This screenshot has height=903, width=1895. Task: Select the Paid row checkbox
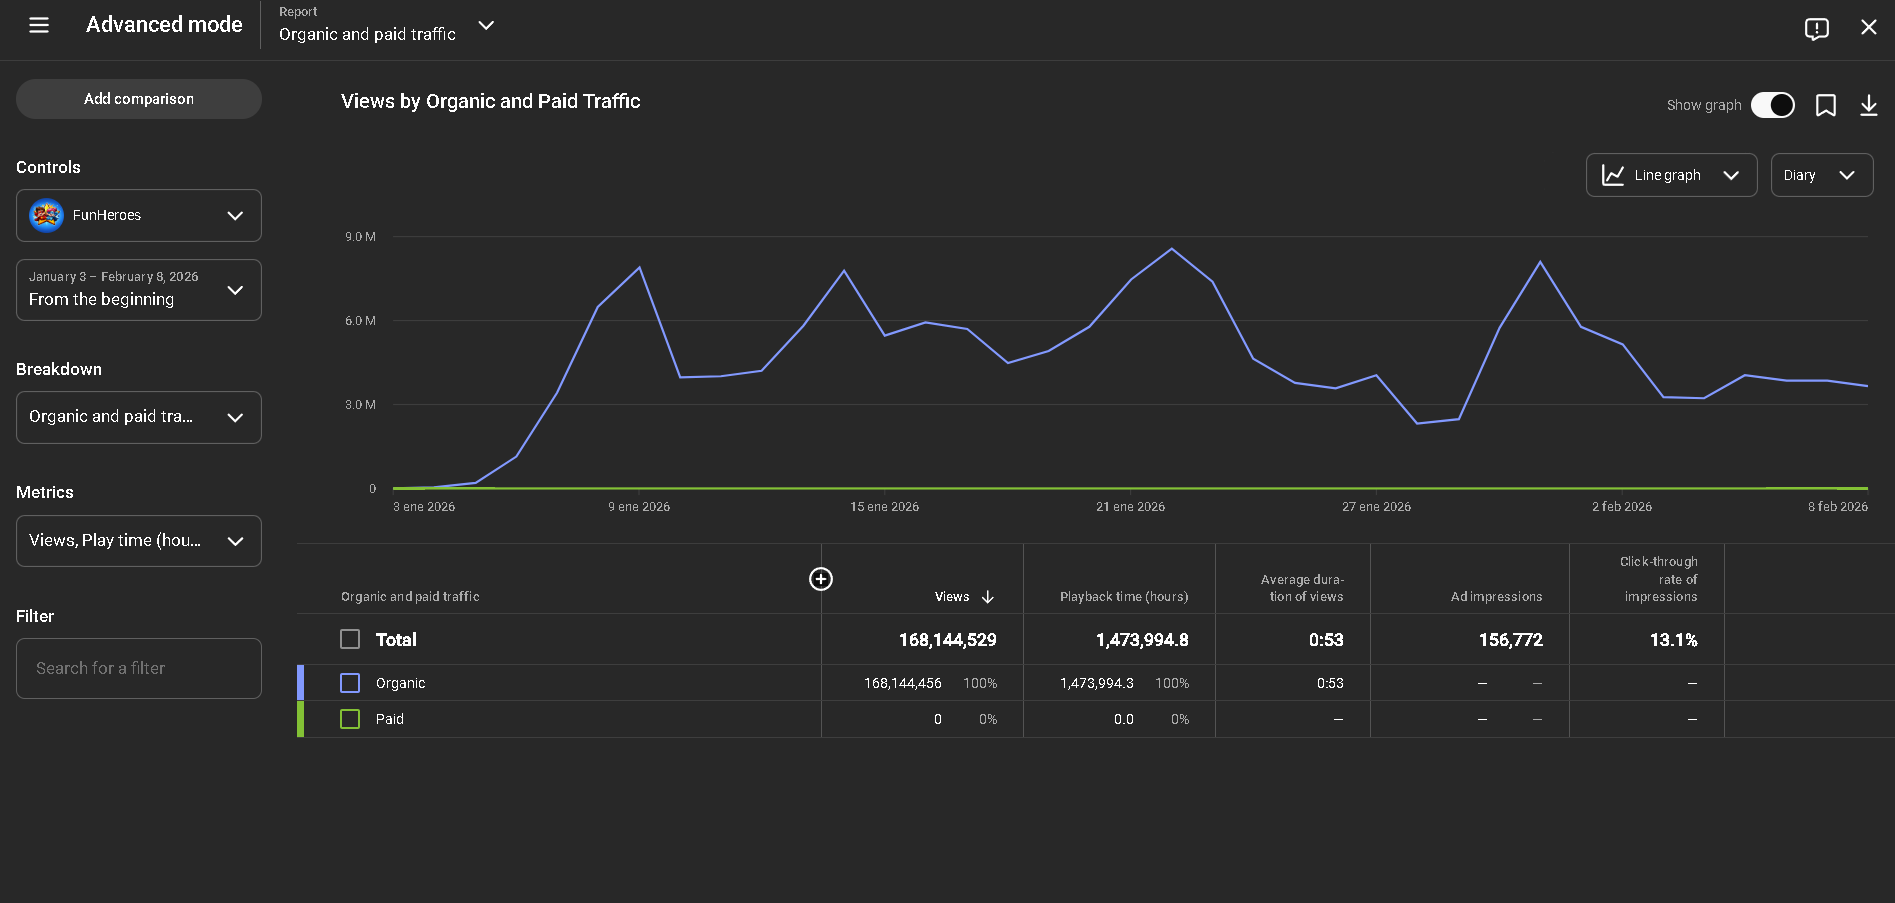(350, 719)
